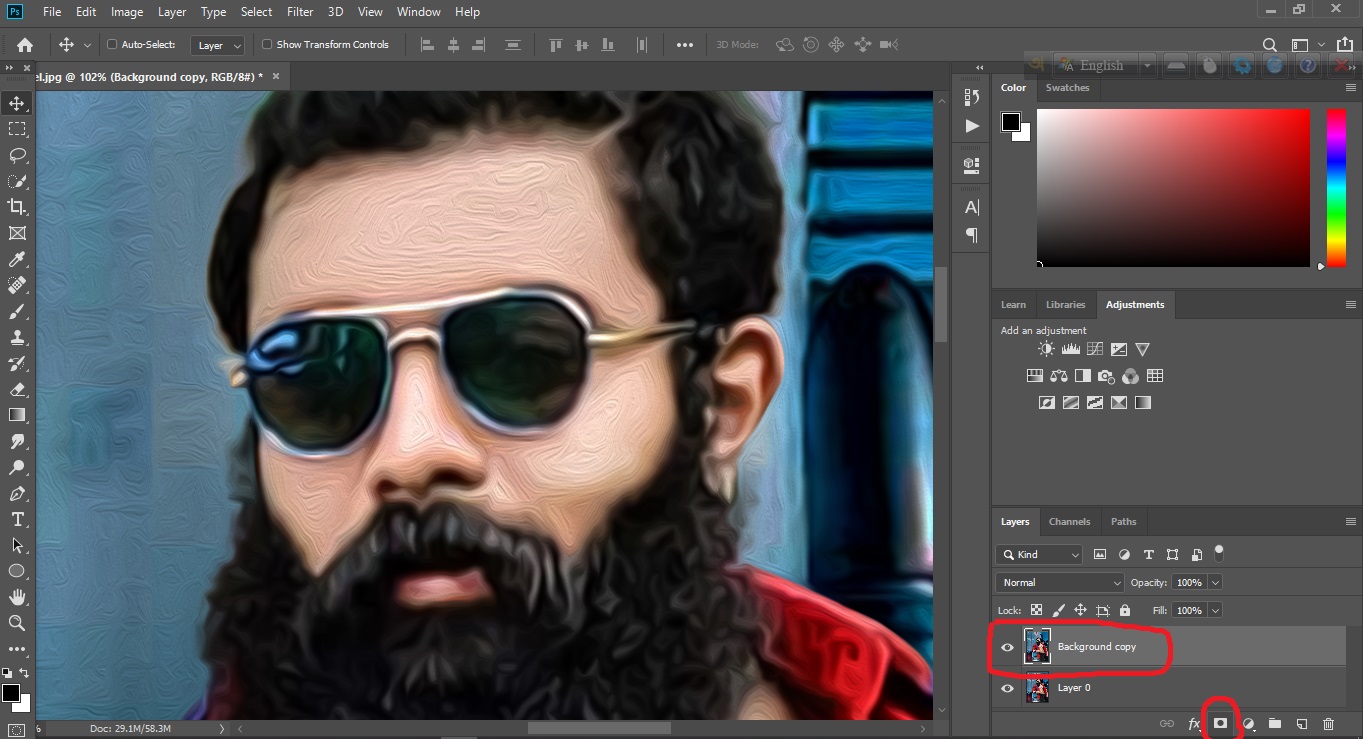Activate the Zoom tool
This screenshot has height=739, width=1363.
click(x=17, y=623)
